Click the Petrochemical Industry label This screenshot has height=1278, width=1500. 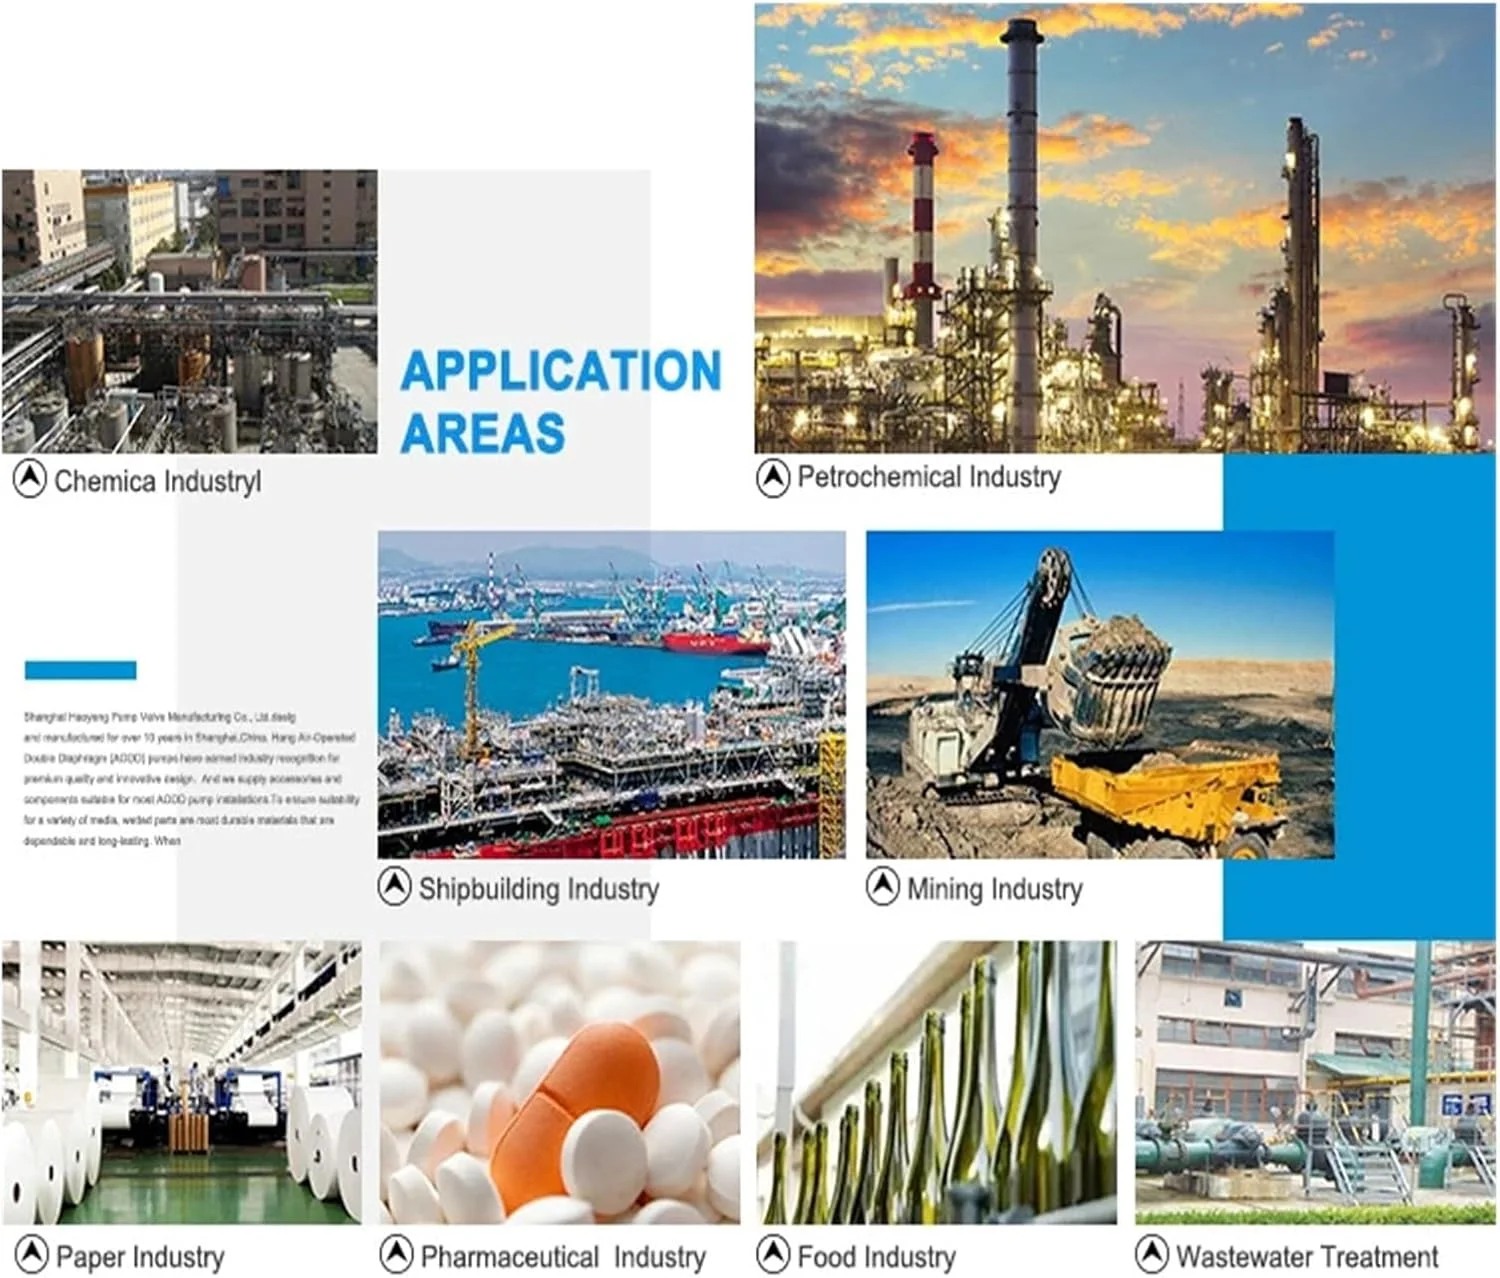[929, 477]
